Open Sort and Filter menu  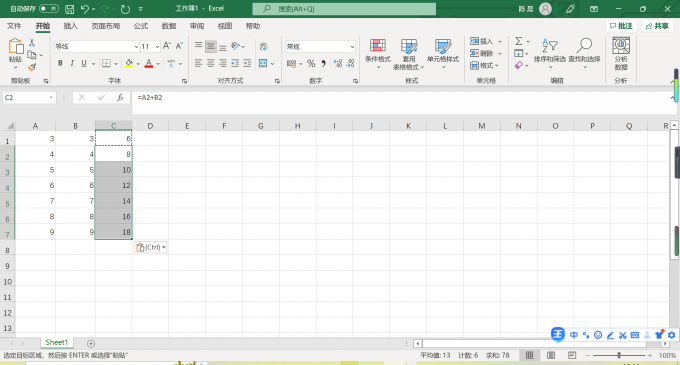[x=550, y=54]
